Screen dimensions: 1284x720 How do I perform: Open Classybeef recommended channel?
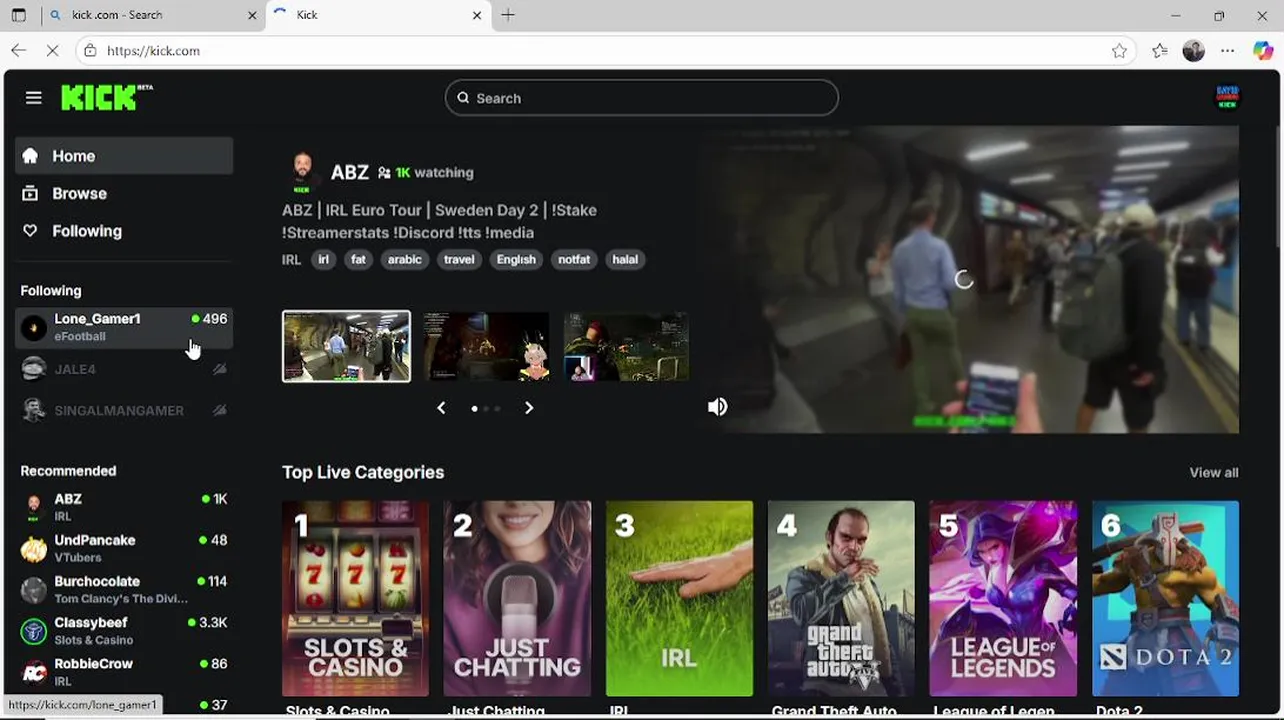click(x=124, y=630)
